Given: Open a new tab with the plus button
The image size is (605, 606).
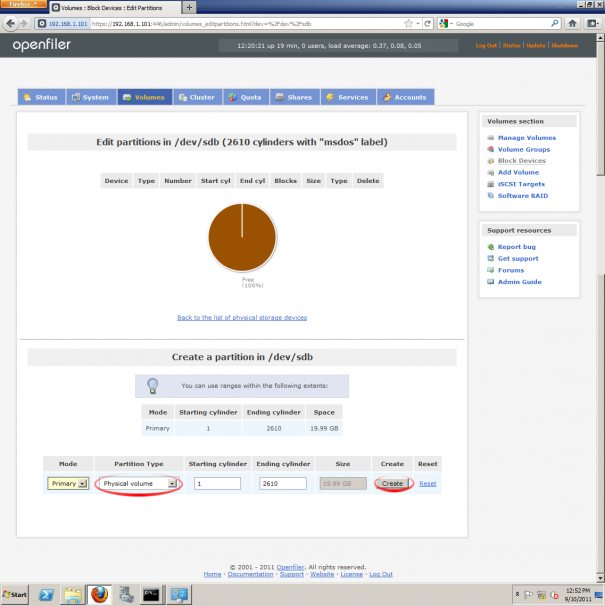Looking at the screenshot, I should pyautogui.click(x=189, y=7).
